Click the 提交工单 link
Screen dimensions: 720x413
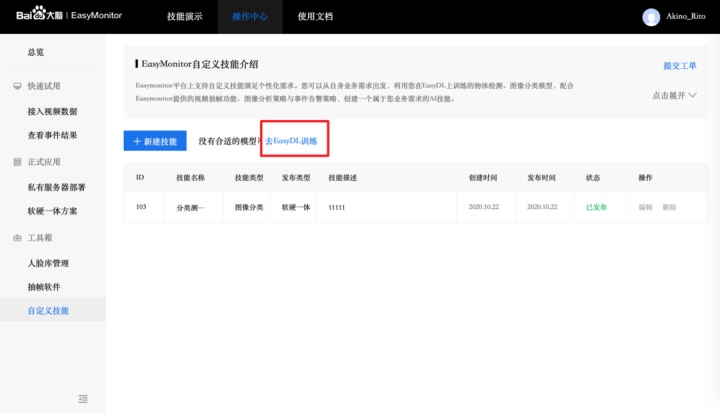[x=680, y=66]
